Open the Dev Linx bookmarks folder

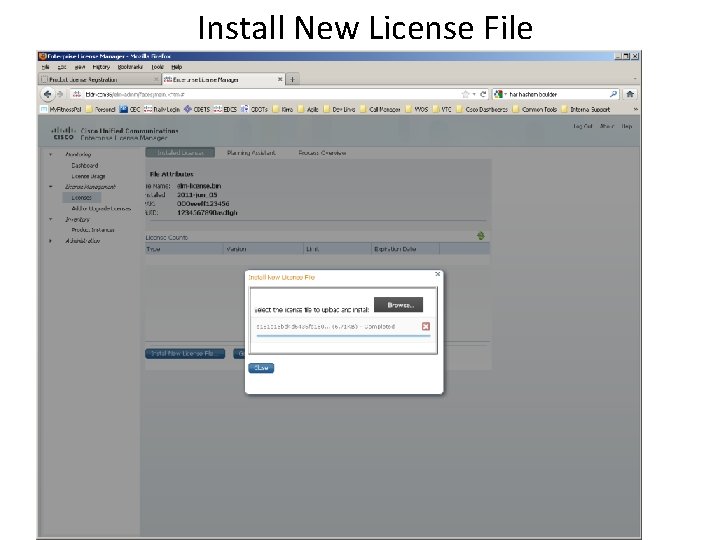339,109
